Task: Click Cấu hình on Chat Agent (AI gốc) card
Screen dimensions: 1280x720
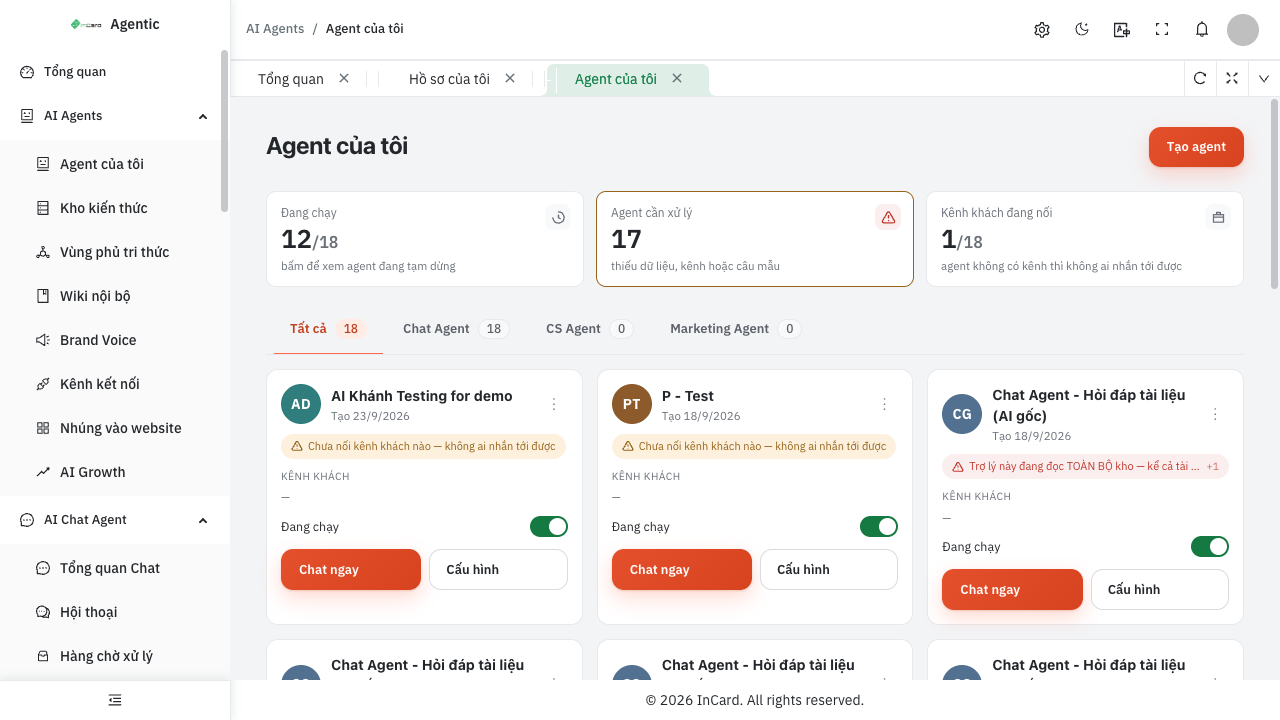Action: coord(1160,589)
